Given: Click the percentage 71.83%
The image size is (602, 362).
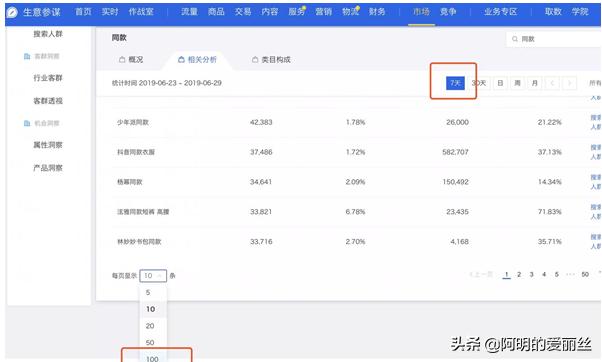Looking at the screenshot, I should pyautogui.click(x=549, y=212).
